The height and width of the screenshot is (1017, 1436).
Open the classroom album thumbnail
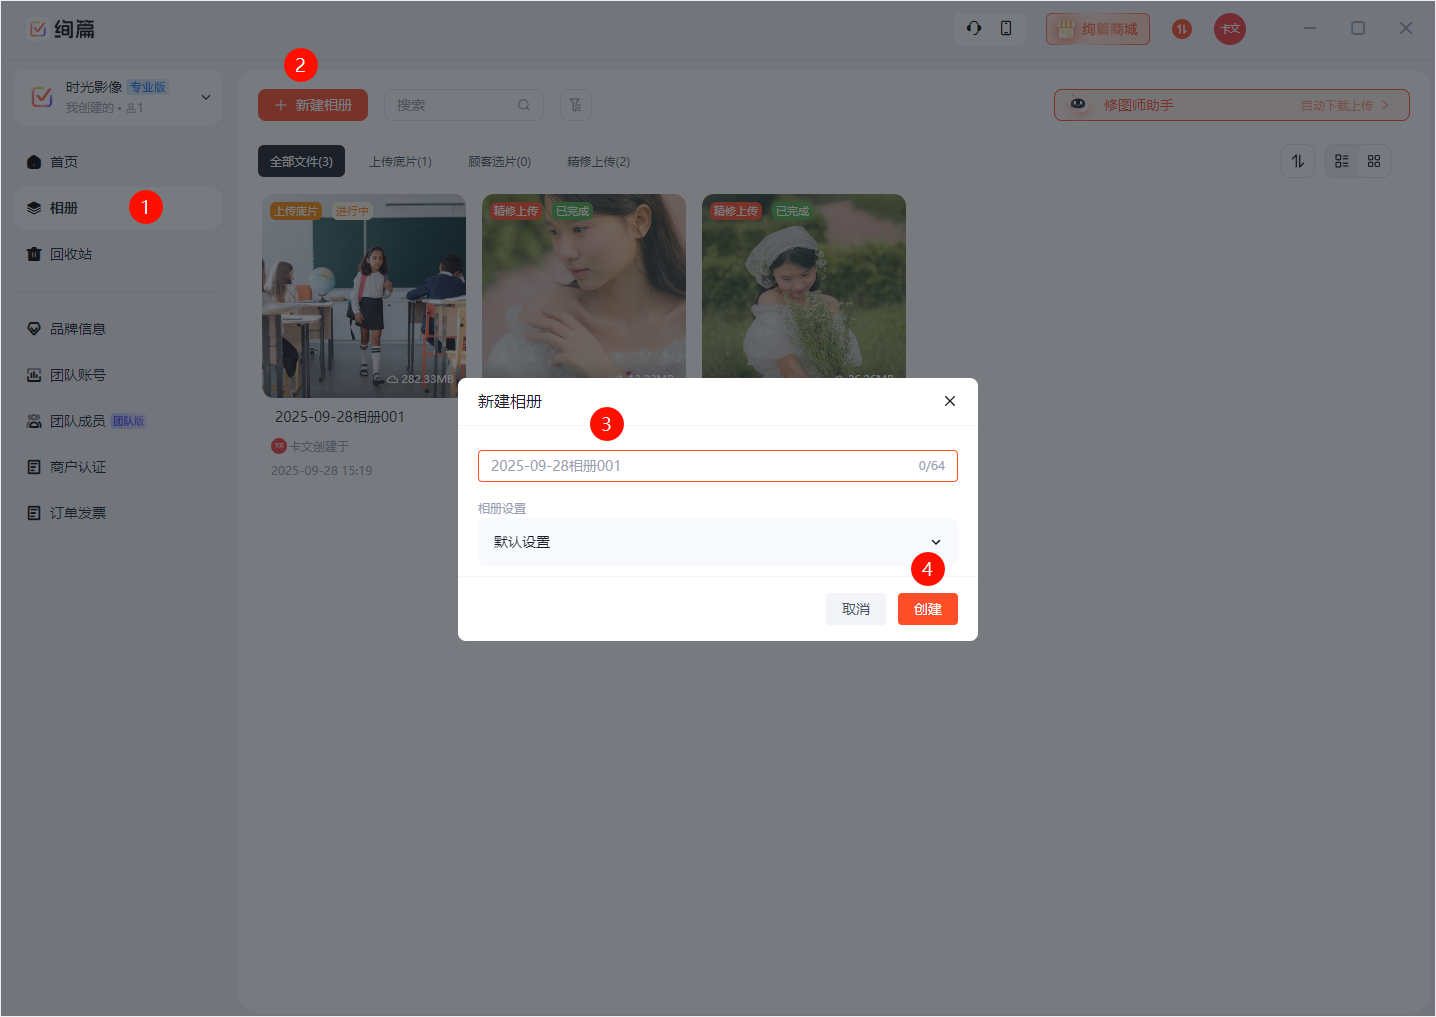(x=364, y=296)
